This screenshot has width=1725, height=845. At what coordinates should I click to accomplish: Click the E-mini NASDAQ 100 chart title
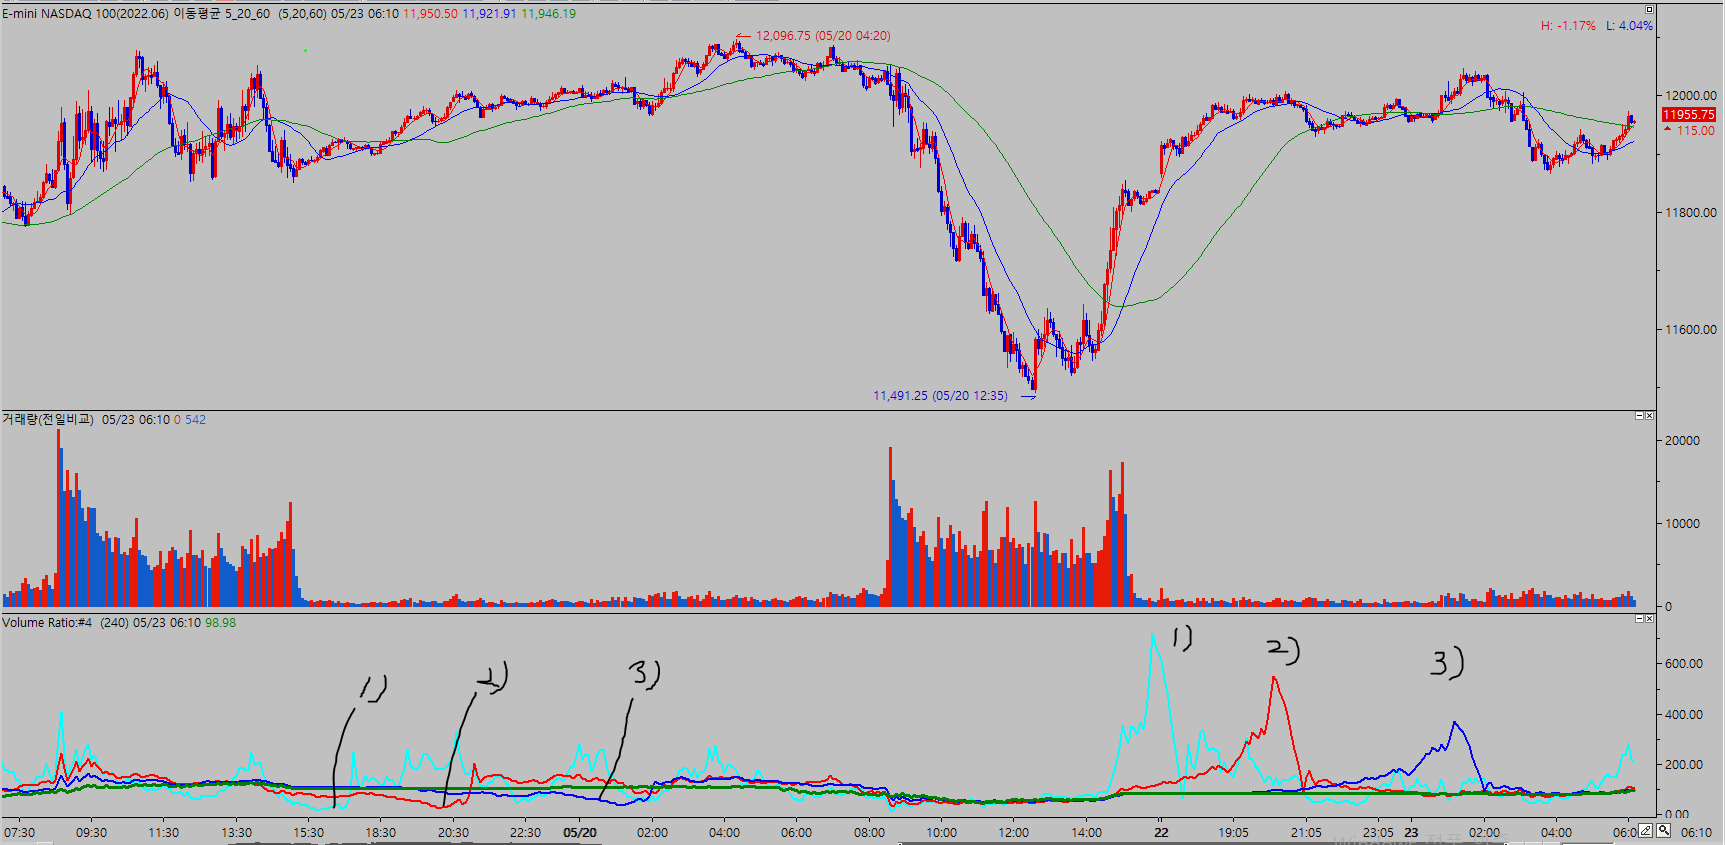tap(85, 14)
